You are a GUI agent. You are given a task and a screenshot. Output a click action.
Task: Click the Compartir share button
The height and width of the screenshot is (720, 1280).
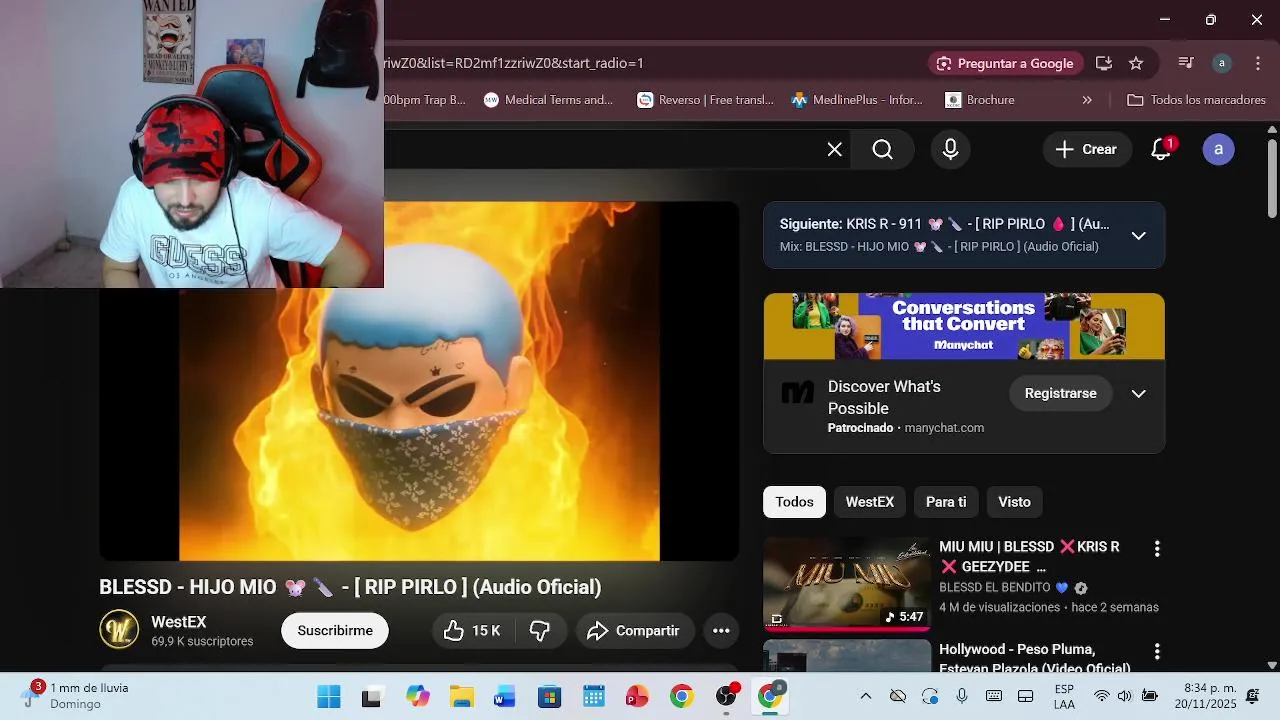(x=634, y=630)
